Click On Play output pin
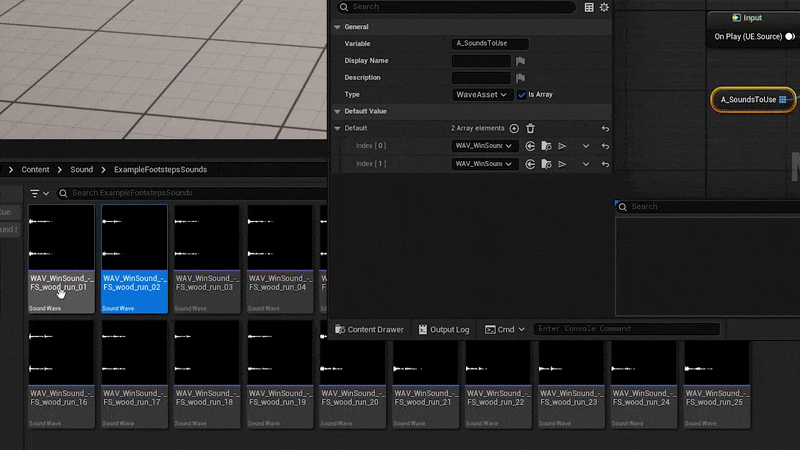Screen dimensions: 800x450 pos(789,37)
